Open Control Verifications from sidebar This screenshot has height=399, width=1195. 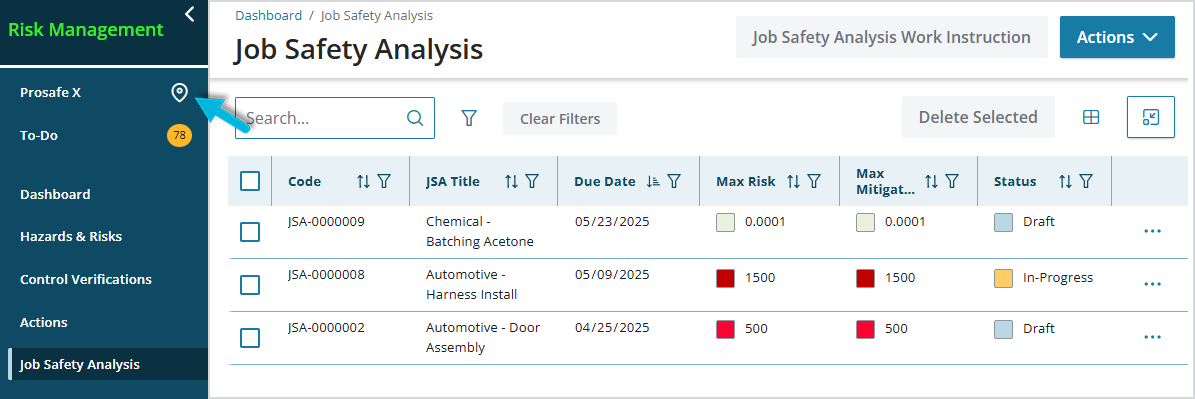pos(86,279)
